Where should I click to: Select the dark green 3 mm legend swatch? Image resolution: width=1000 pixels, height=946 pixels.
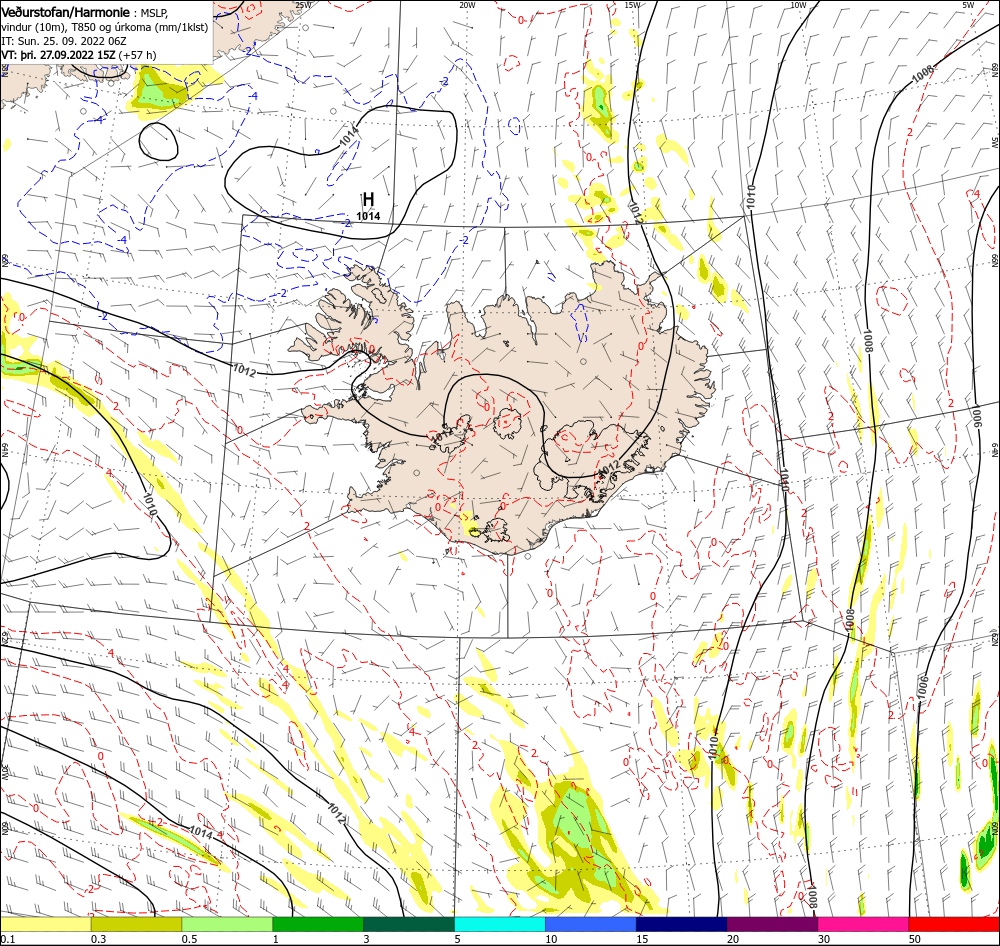tap(409, 924)
